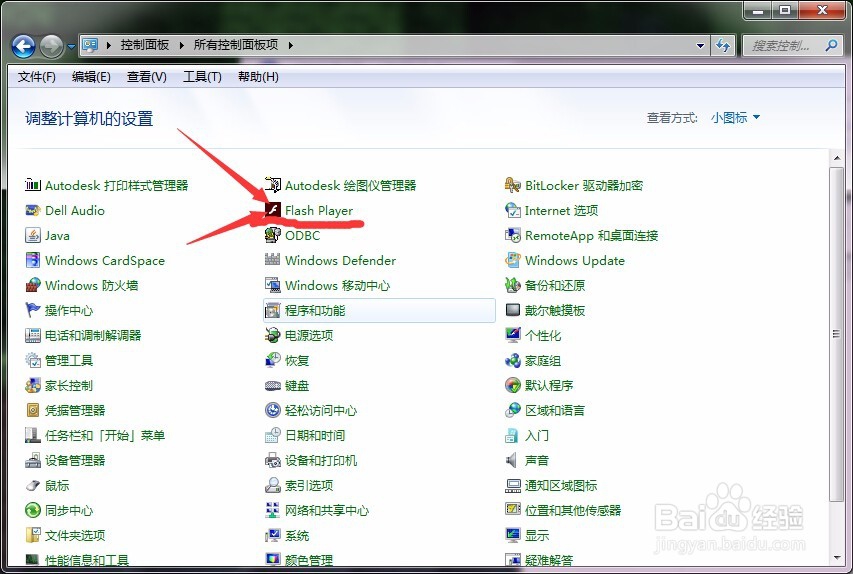This screenshot has height=574, width=853.
Task: Click the scrollbar down arrow
Action: tap(836, 558)
